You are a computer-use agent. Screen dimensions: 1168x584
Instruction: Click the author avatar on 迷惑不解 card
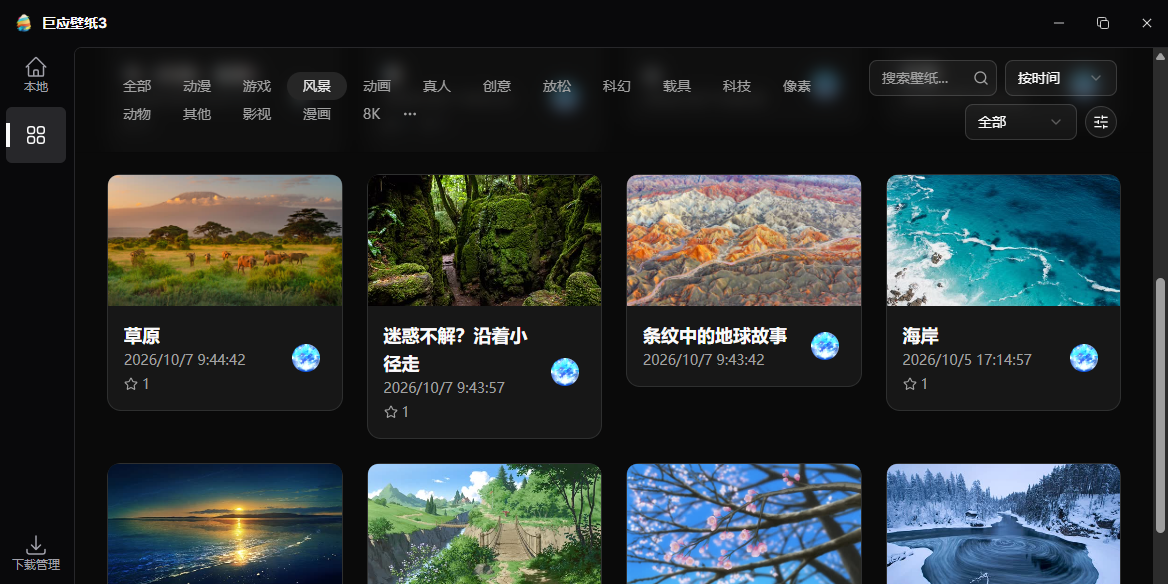(x=565, y=372)
